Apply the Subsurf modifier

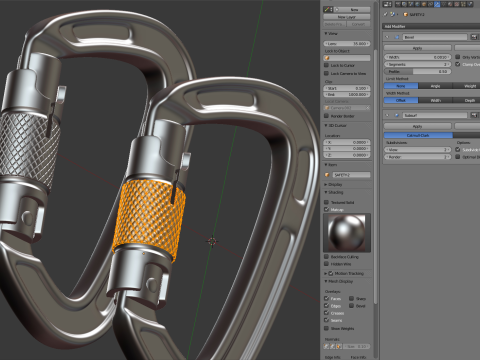tap(417, 126)
